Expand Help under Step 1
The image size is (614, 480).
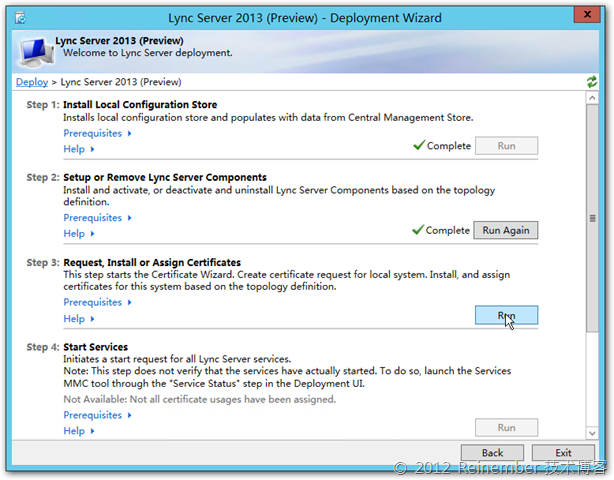[79, 149]
